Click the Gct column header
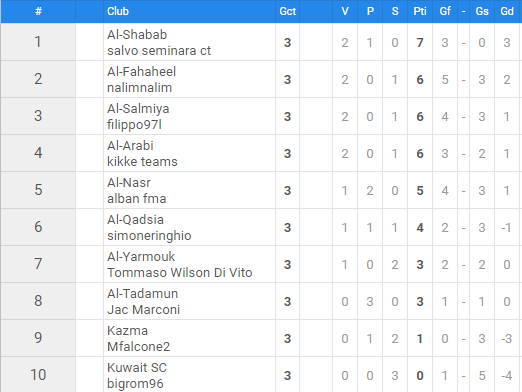522x392 pixels. pos(287,11)
